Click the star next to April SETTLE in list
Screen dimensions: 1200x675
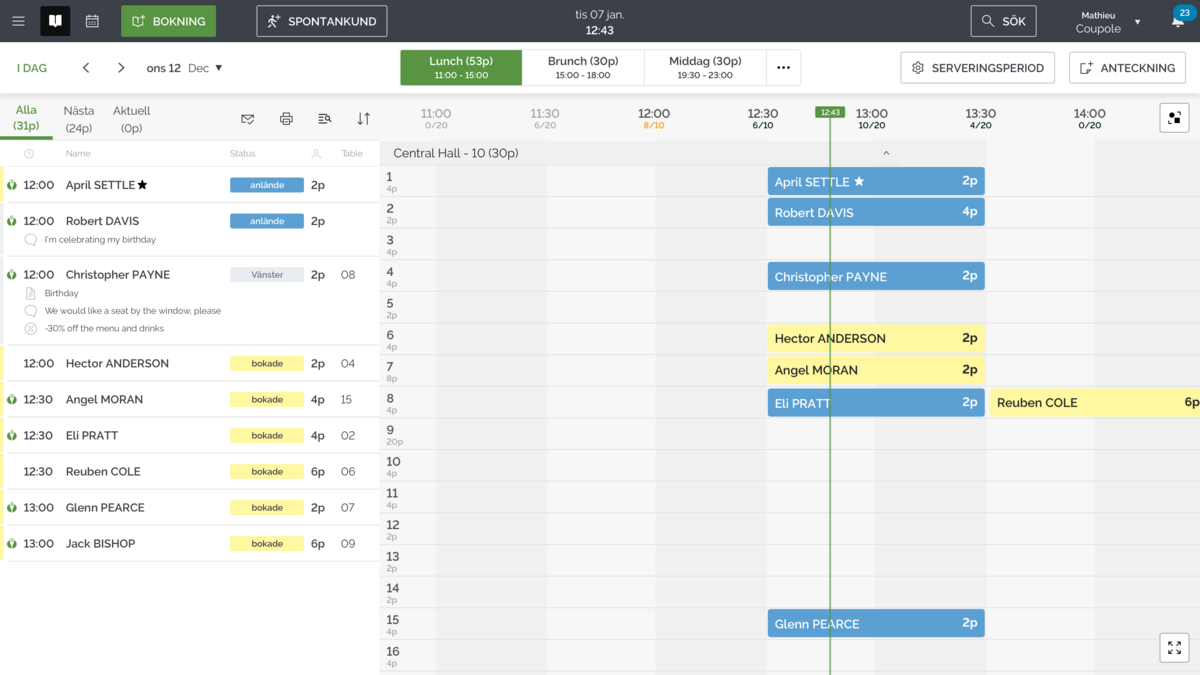tap(142, 185)
